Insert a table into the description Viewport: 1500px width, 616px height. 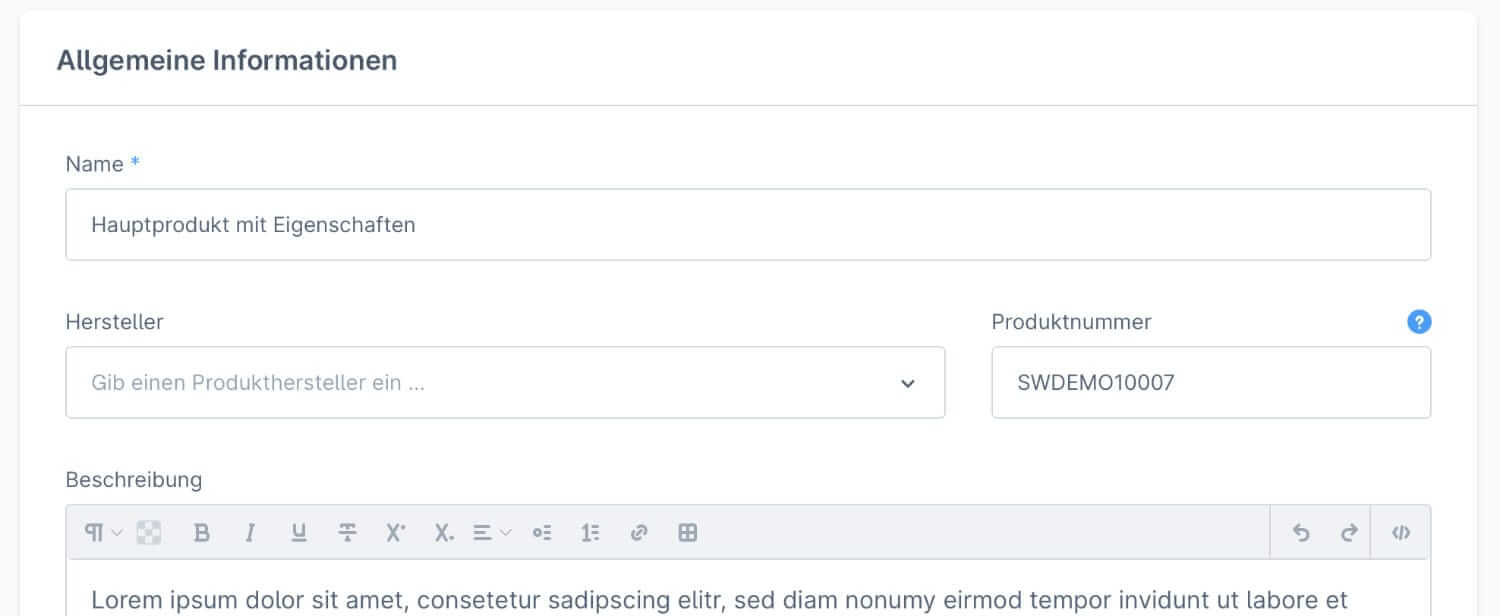(x=687, y=532)
